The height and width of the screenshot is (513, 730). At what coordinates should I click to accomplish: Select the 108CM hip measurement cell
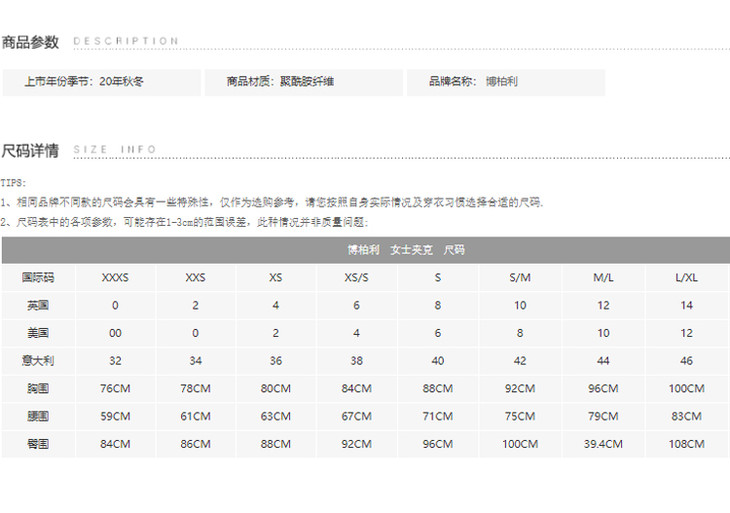point(686,443)
